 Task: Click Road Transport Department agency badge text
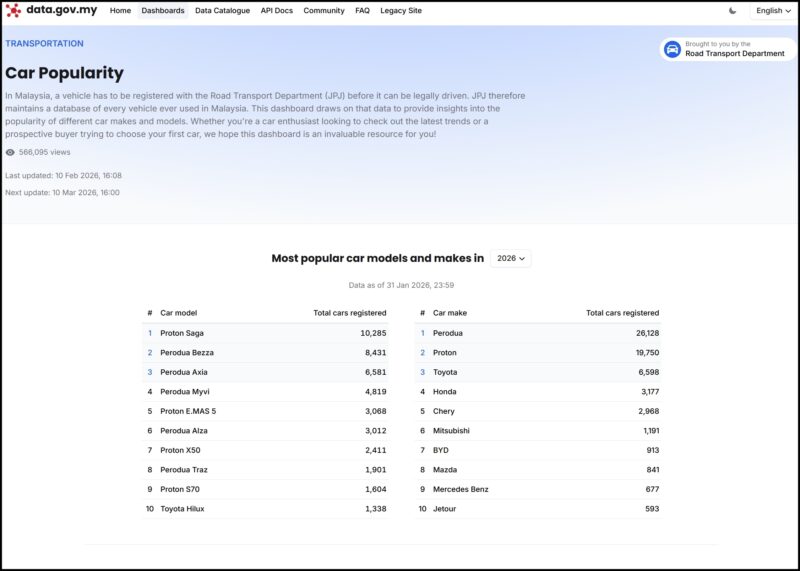coord(735,54)
